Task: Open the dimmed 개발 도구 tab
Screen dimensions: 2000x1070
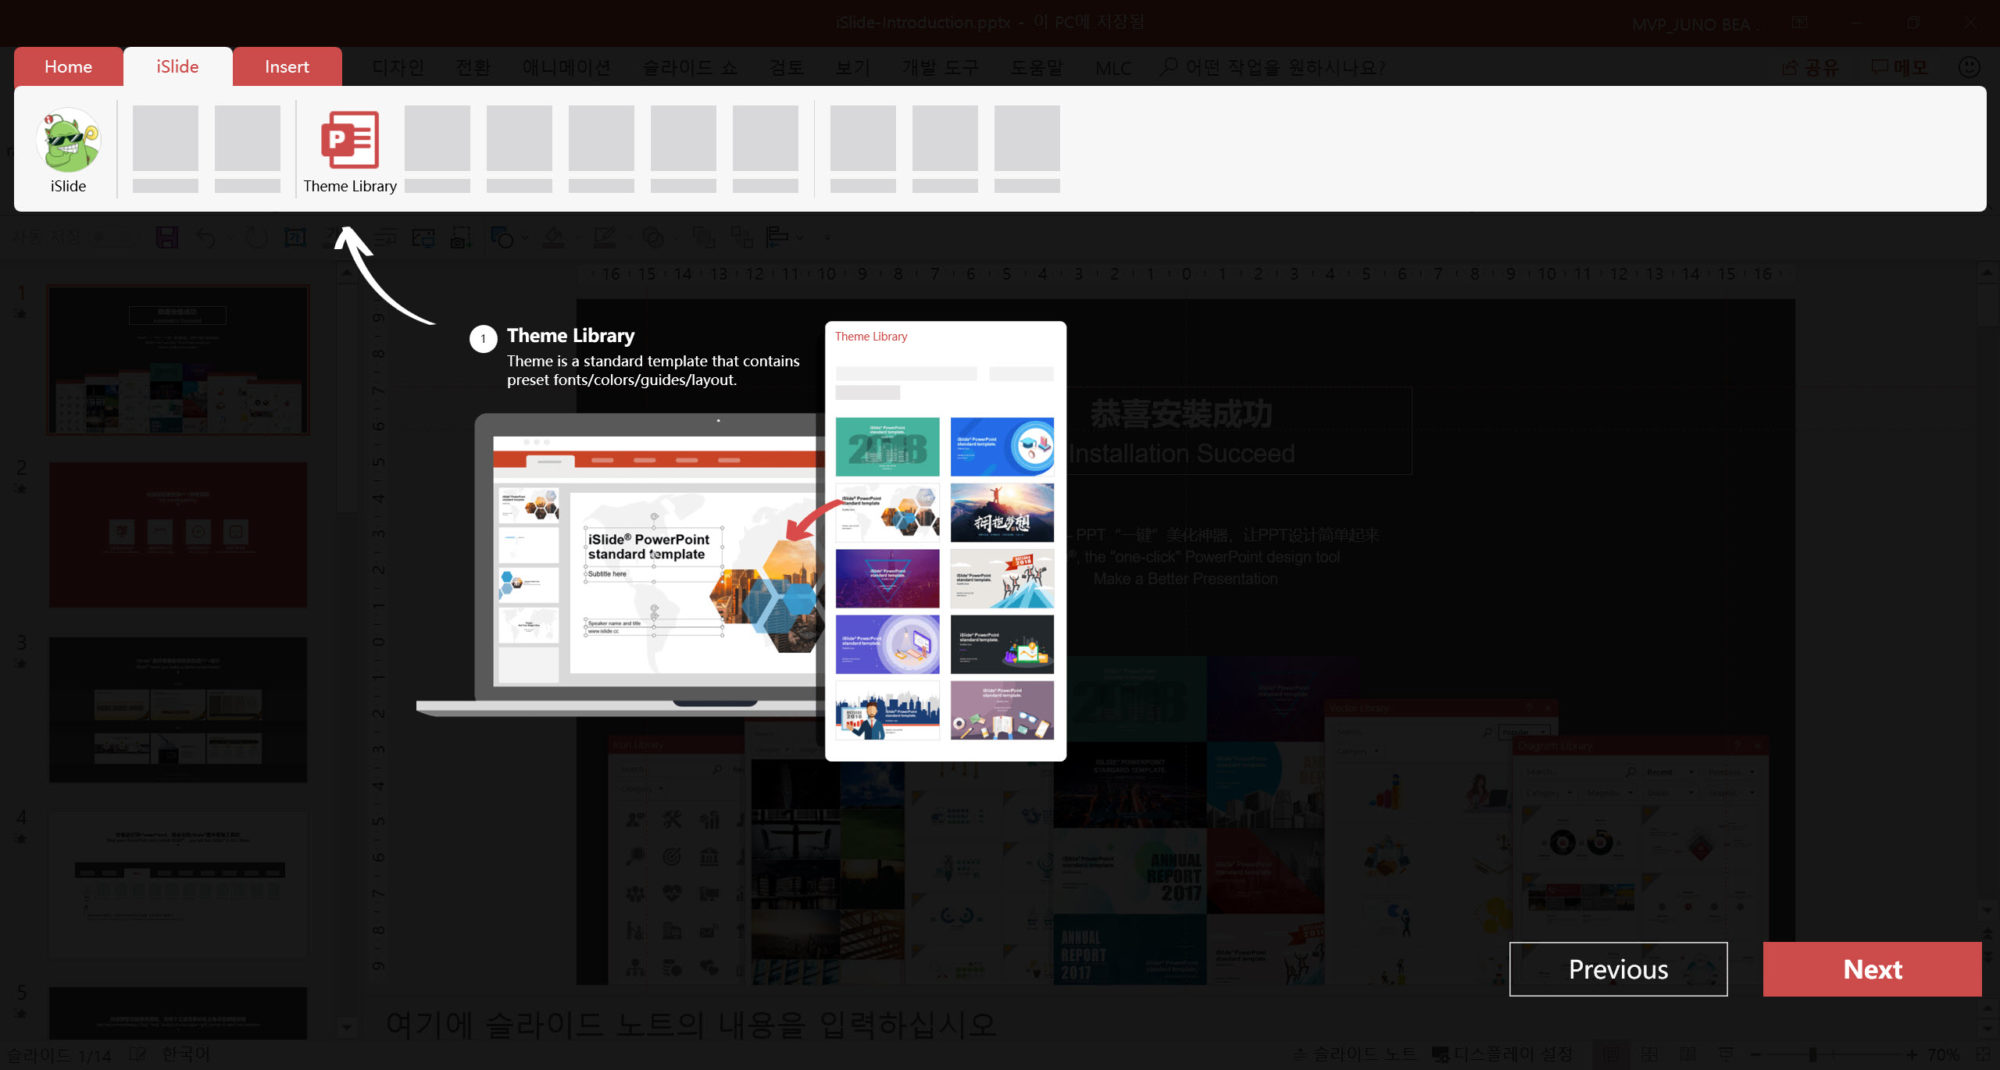Action: [940, 67]
